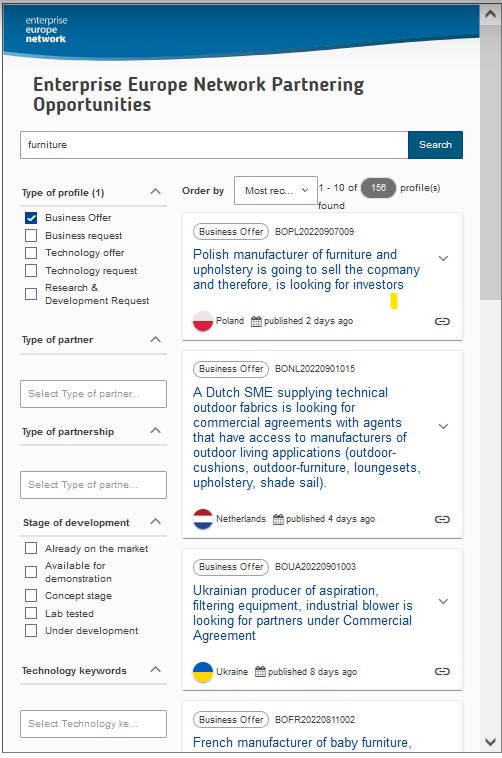This screenshot has width=502, height=758.
Task: Copy link icon for Ukrainian producer offer
Action: [442, 671]
